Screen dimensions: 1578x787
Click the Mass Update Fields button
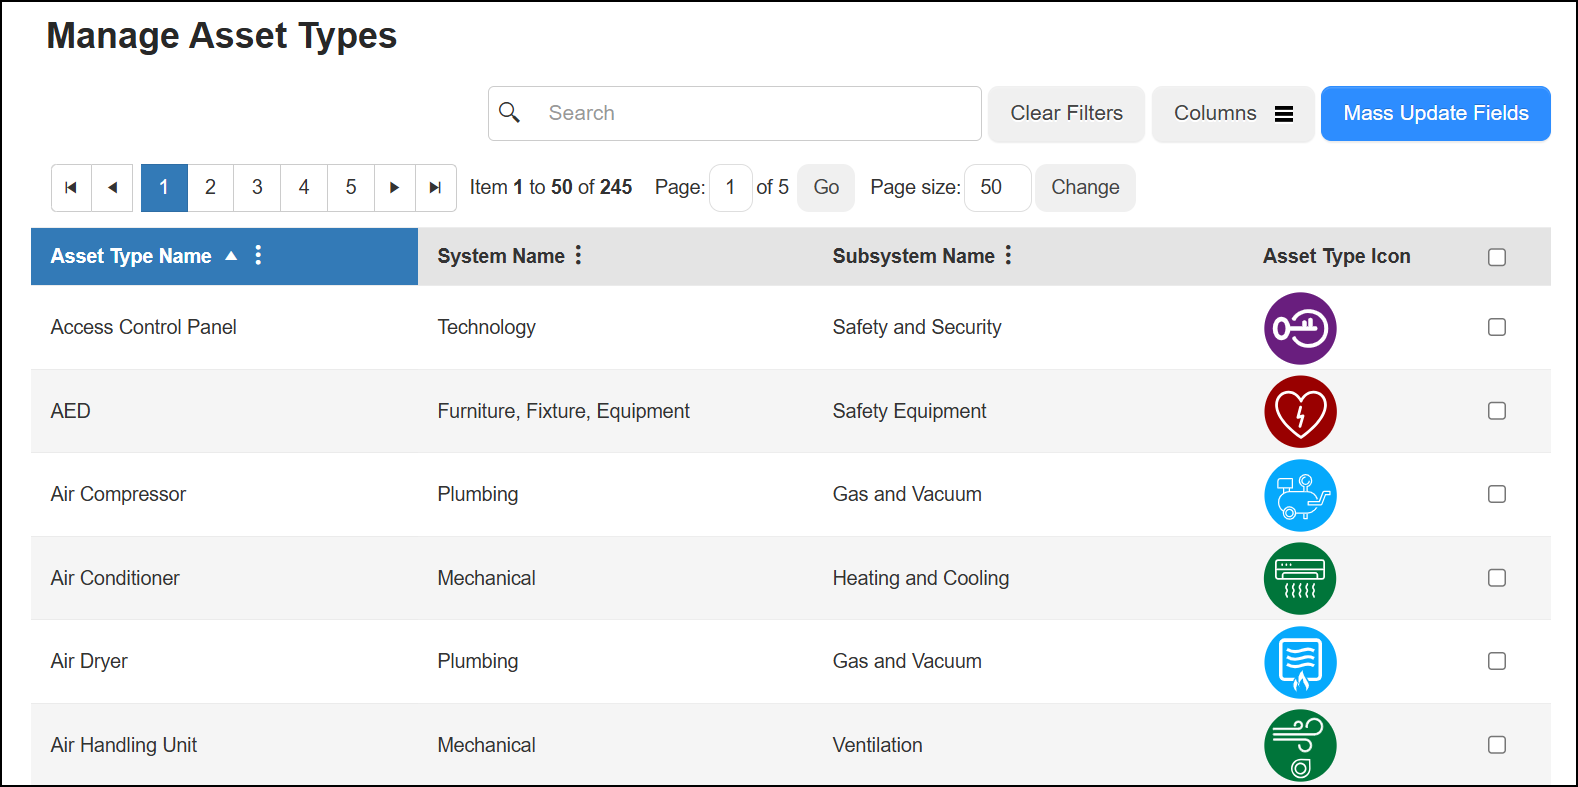(1436, 114)
